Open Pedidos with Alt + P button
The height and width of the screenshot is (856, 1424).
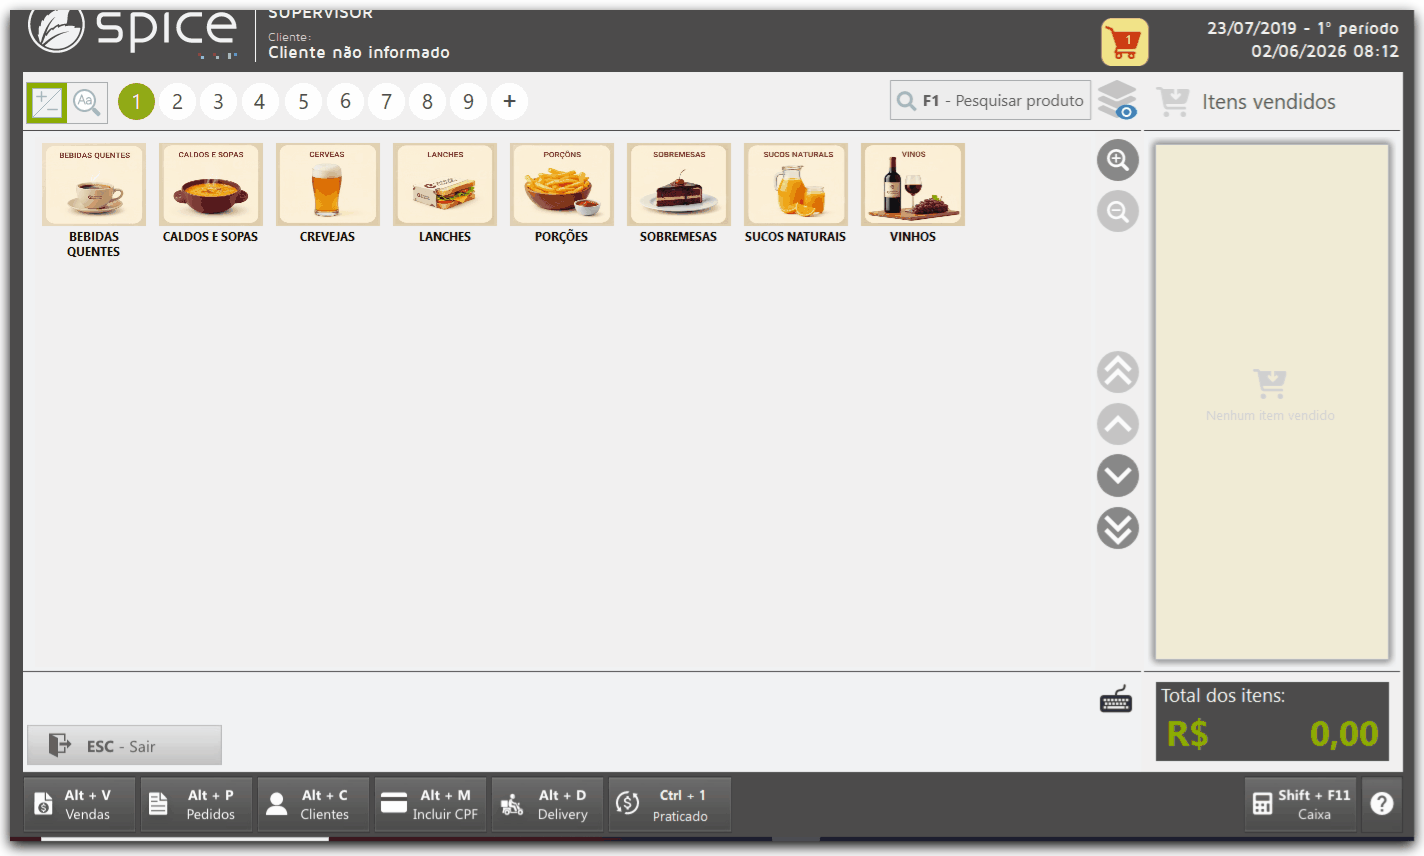pyautogui.click(x=196, y=804)
